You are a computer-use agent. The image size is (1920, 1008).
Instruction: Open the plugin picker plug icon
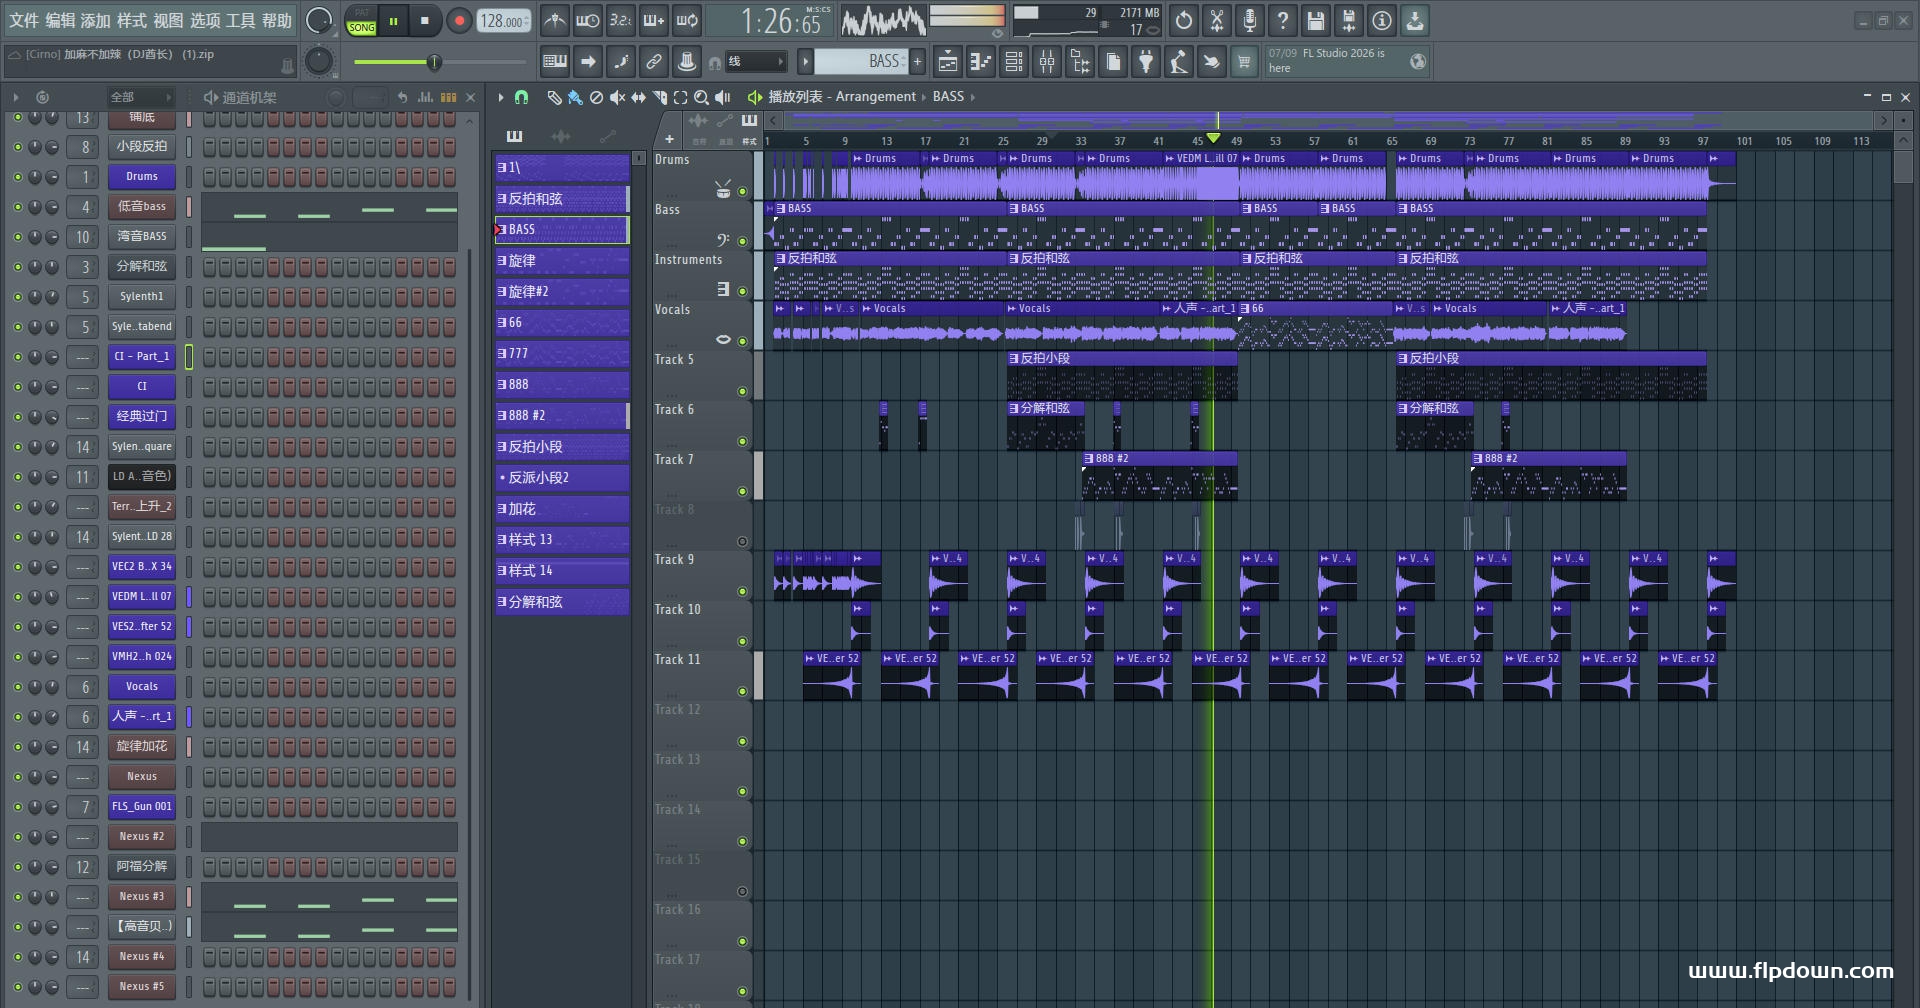click(1146, 62)
